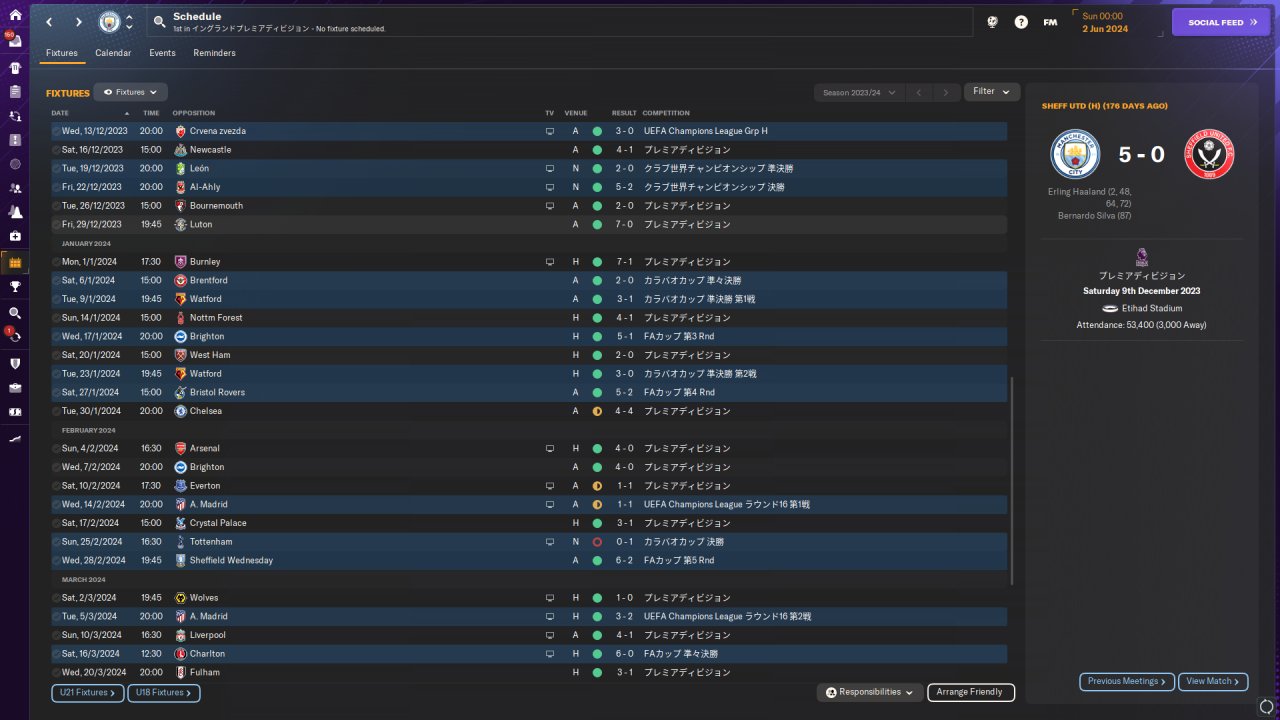The width and height of the screenshot is (1280, 720).
Task: Go forward with the right navigation arrow
Action: pyautogui.click(x=78, y=22)
